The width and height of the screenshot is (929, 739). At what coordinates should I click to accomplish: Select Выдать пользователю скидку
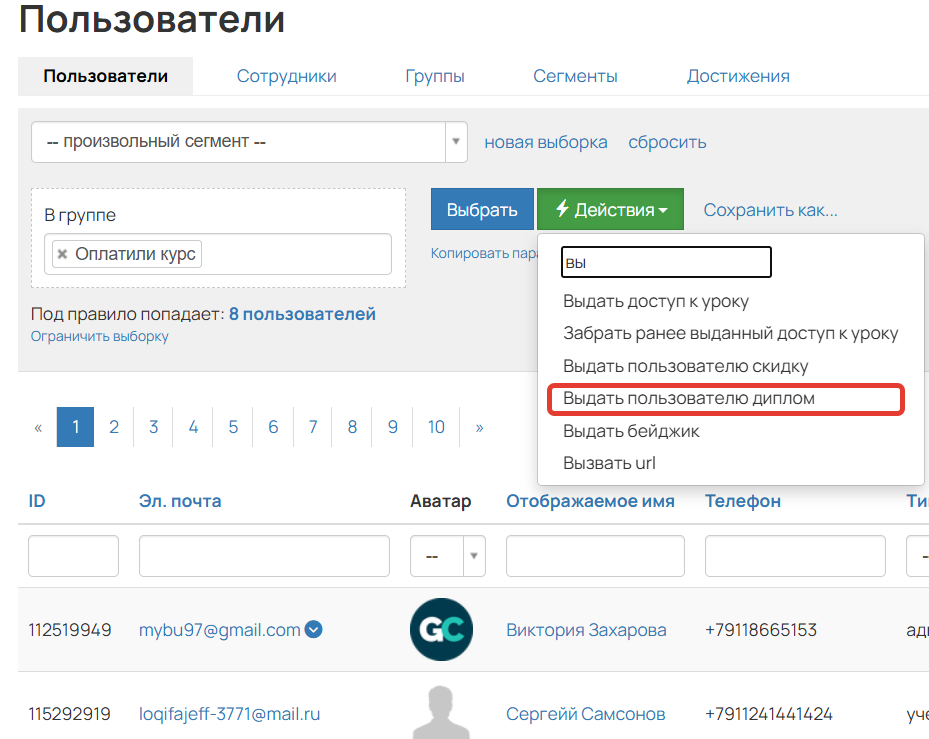click(x=685, y=366)
